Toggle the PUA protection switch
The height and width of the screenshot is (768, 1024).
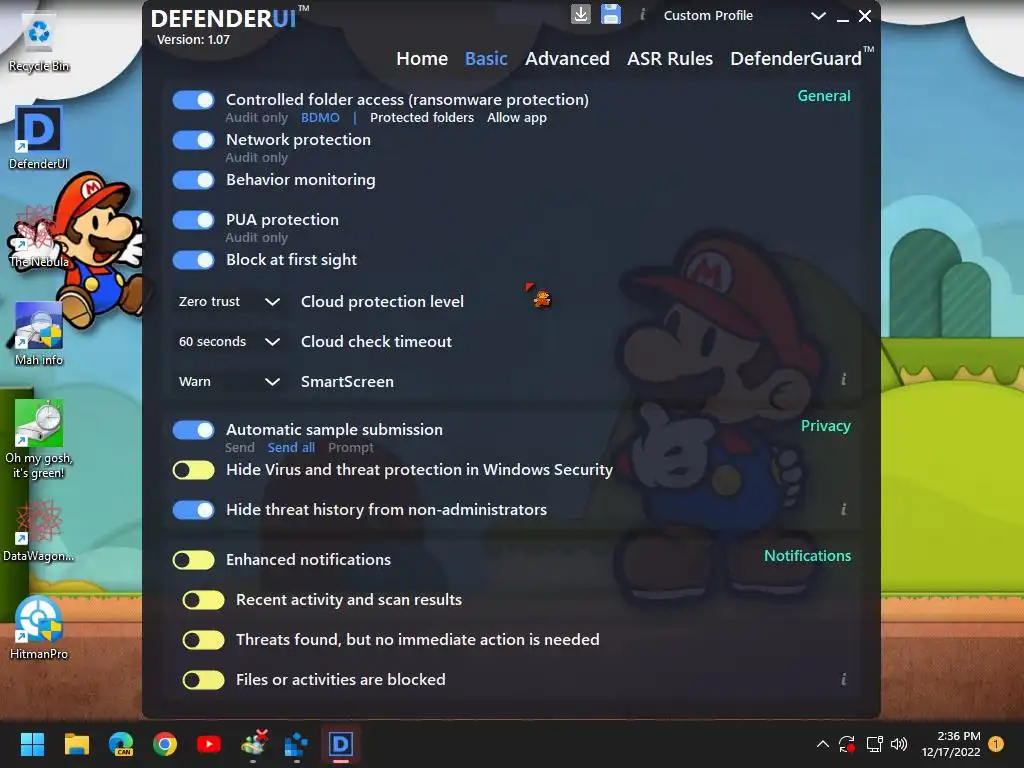(193, 220)
